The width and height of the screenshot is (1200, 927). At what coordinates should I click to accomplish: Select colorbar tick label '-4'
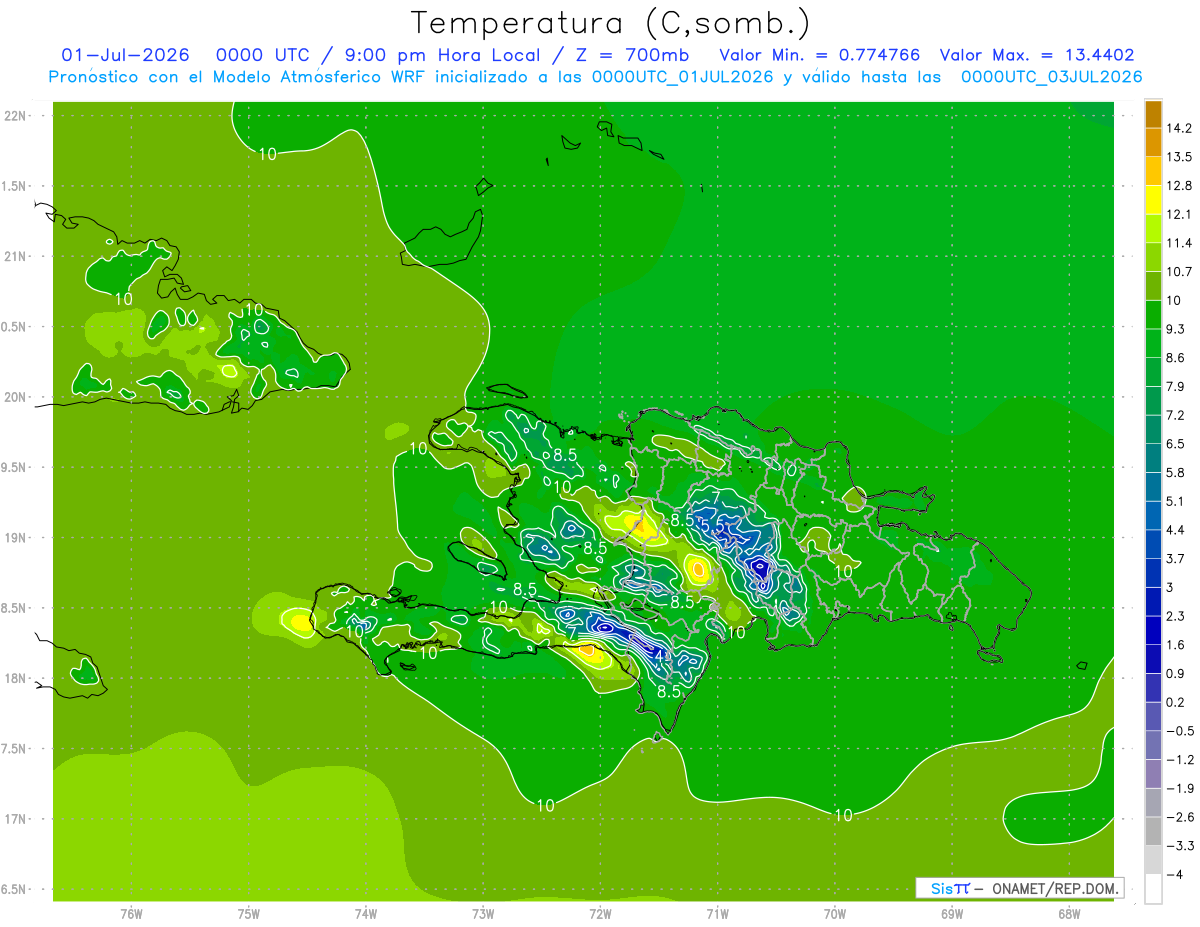point(1175,874)
